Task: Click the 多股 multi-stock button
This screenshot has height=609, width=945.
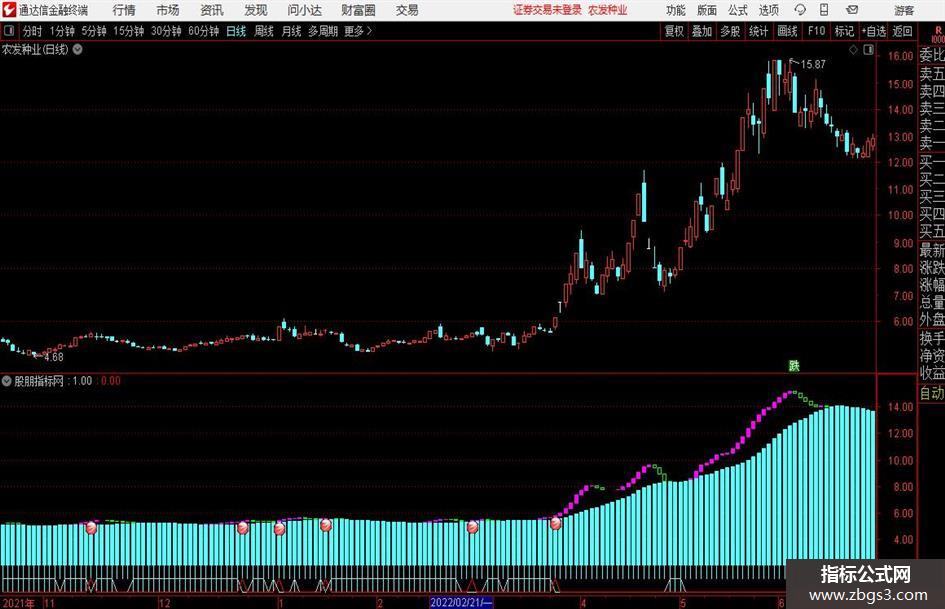Action: pyautogui.click(x=730, y=31)
